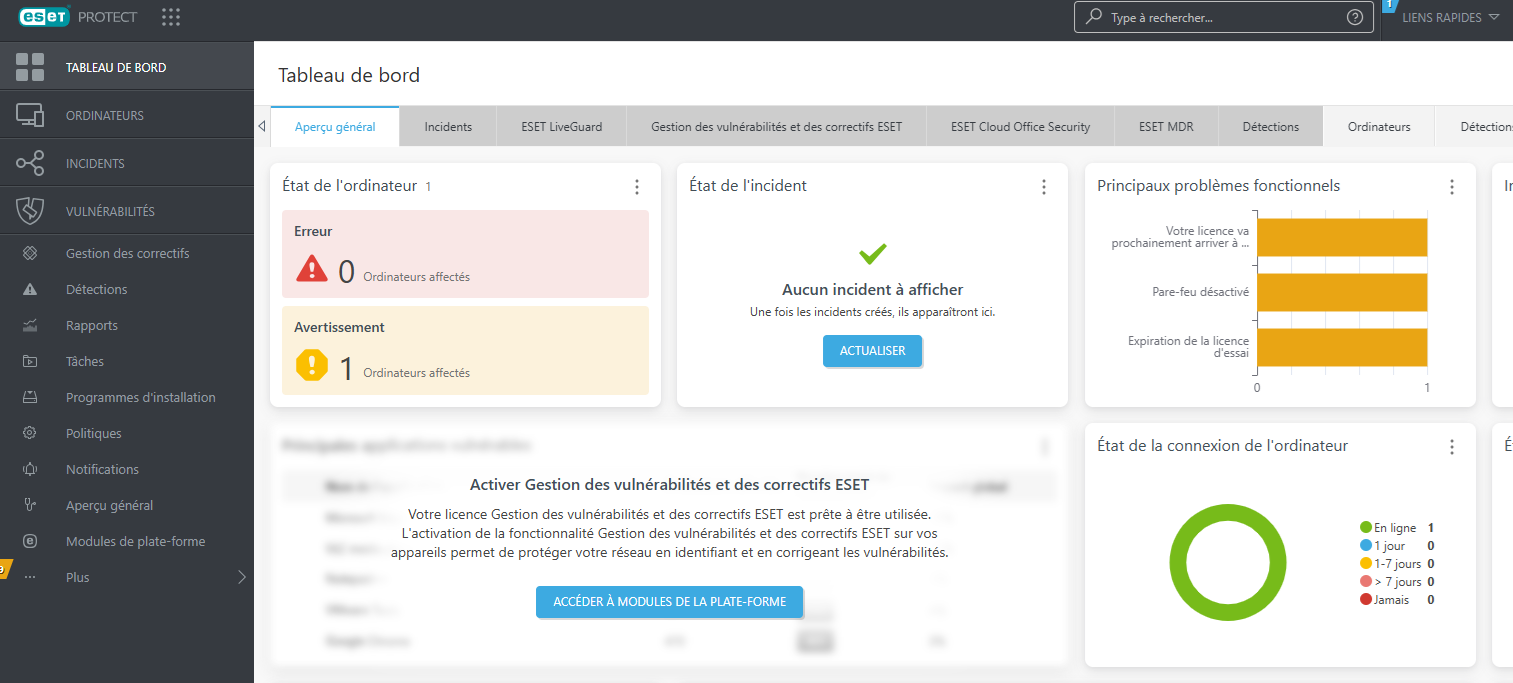Open the Détections tab next to ESET MDR
1513x683 pixels.
[x=1271, y=127]
